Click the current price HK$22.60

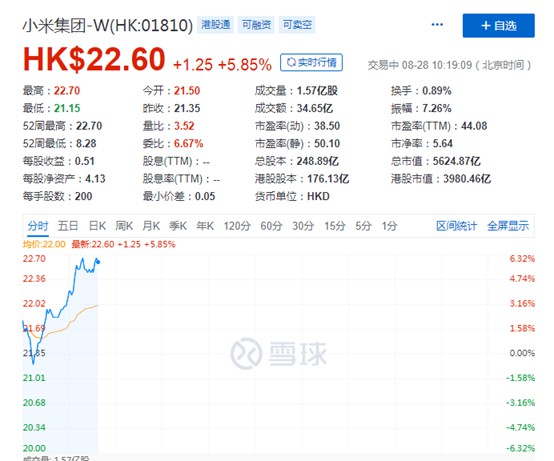(x=94, y=59)
